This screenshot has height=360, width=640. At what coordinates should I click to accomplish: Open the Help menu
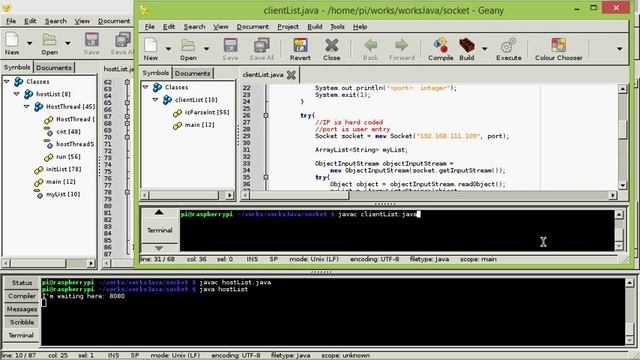(x=360, y=27)
